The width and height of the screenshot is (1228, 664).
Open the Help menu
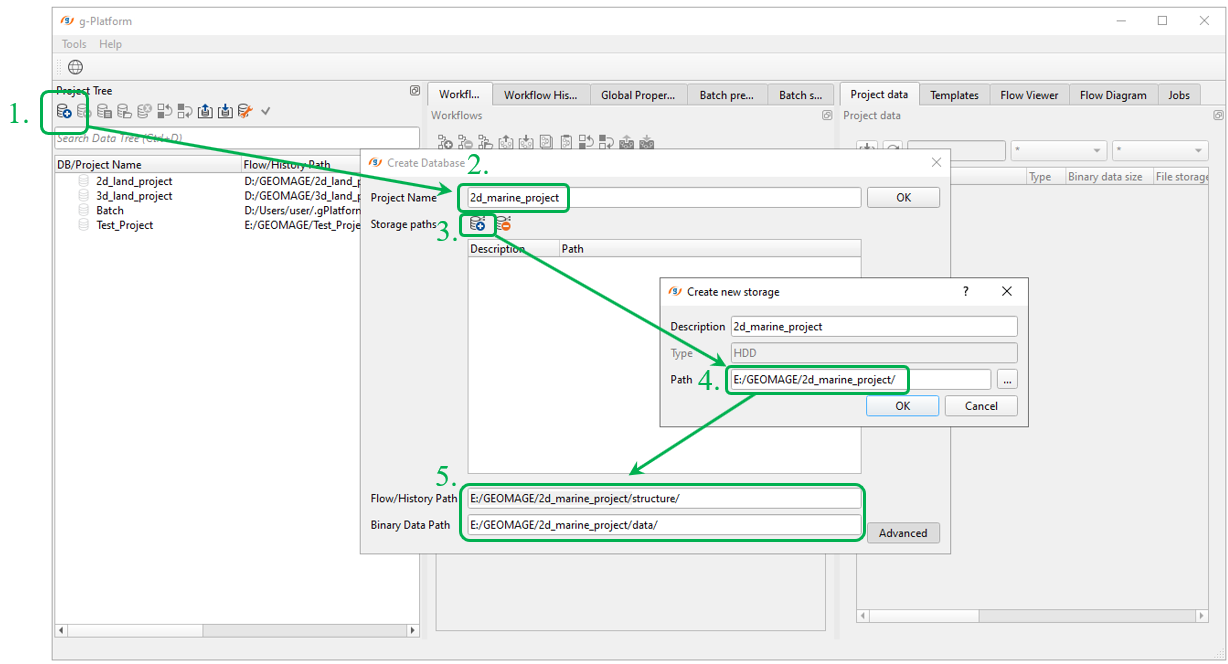(x=110, y=44)
